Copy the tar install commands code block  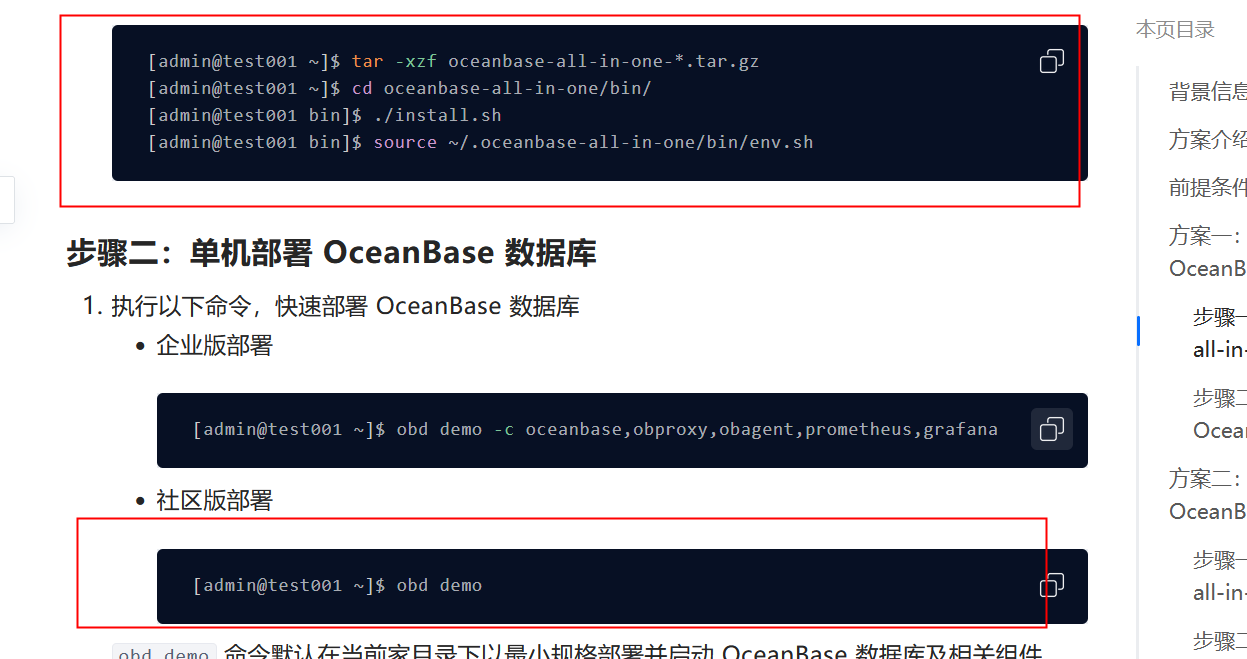click(1051, 61)
